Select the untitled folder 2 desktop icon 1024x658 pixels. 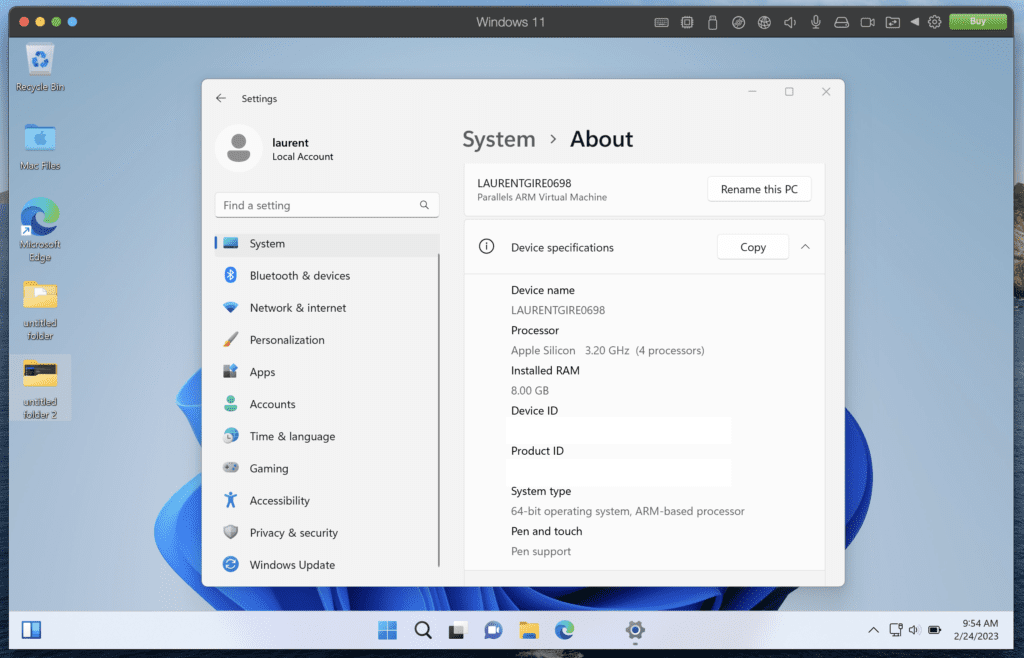click(40, 388)
